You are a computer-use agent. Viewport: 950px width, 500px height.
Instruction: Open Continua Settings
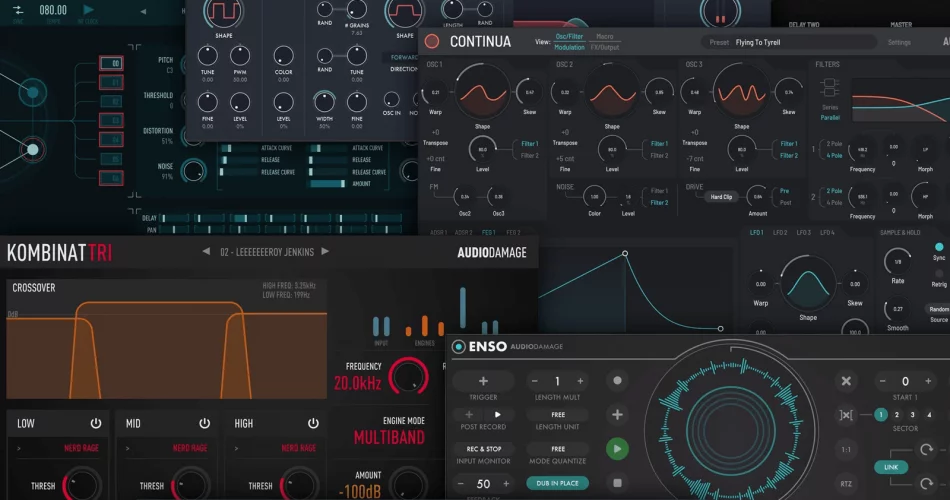point(899,42)
